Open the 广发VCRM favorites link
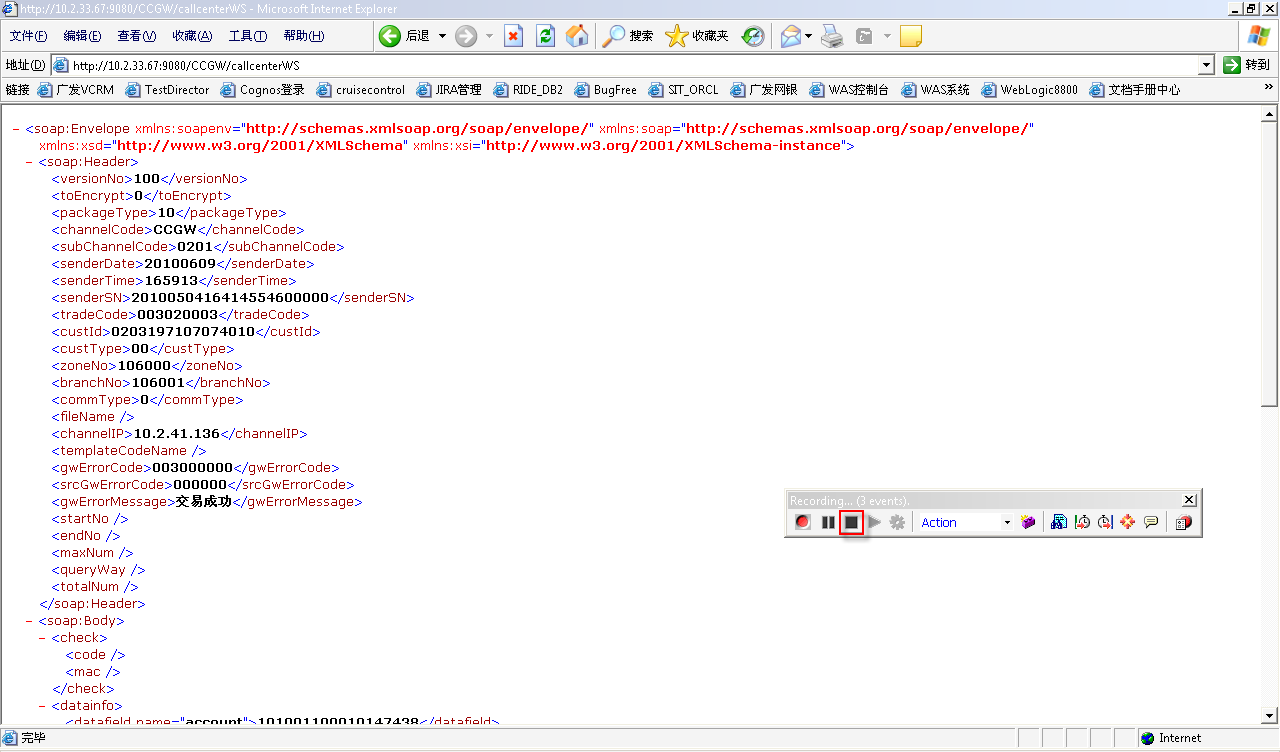 pyautogui.click(x=76, y=89)
